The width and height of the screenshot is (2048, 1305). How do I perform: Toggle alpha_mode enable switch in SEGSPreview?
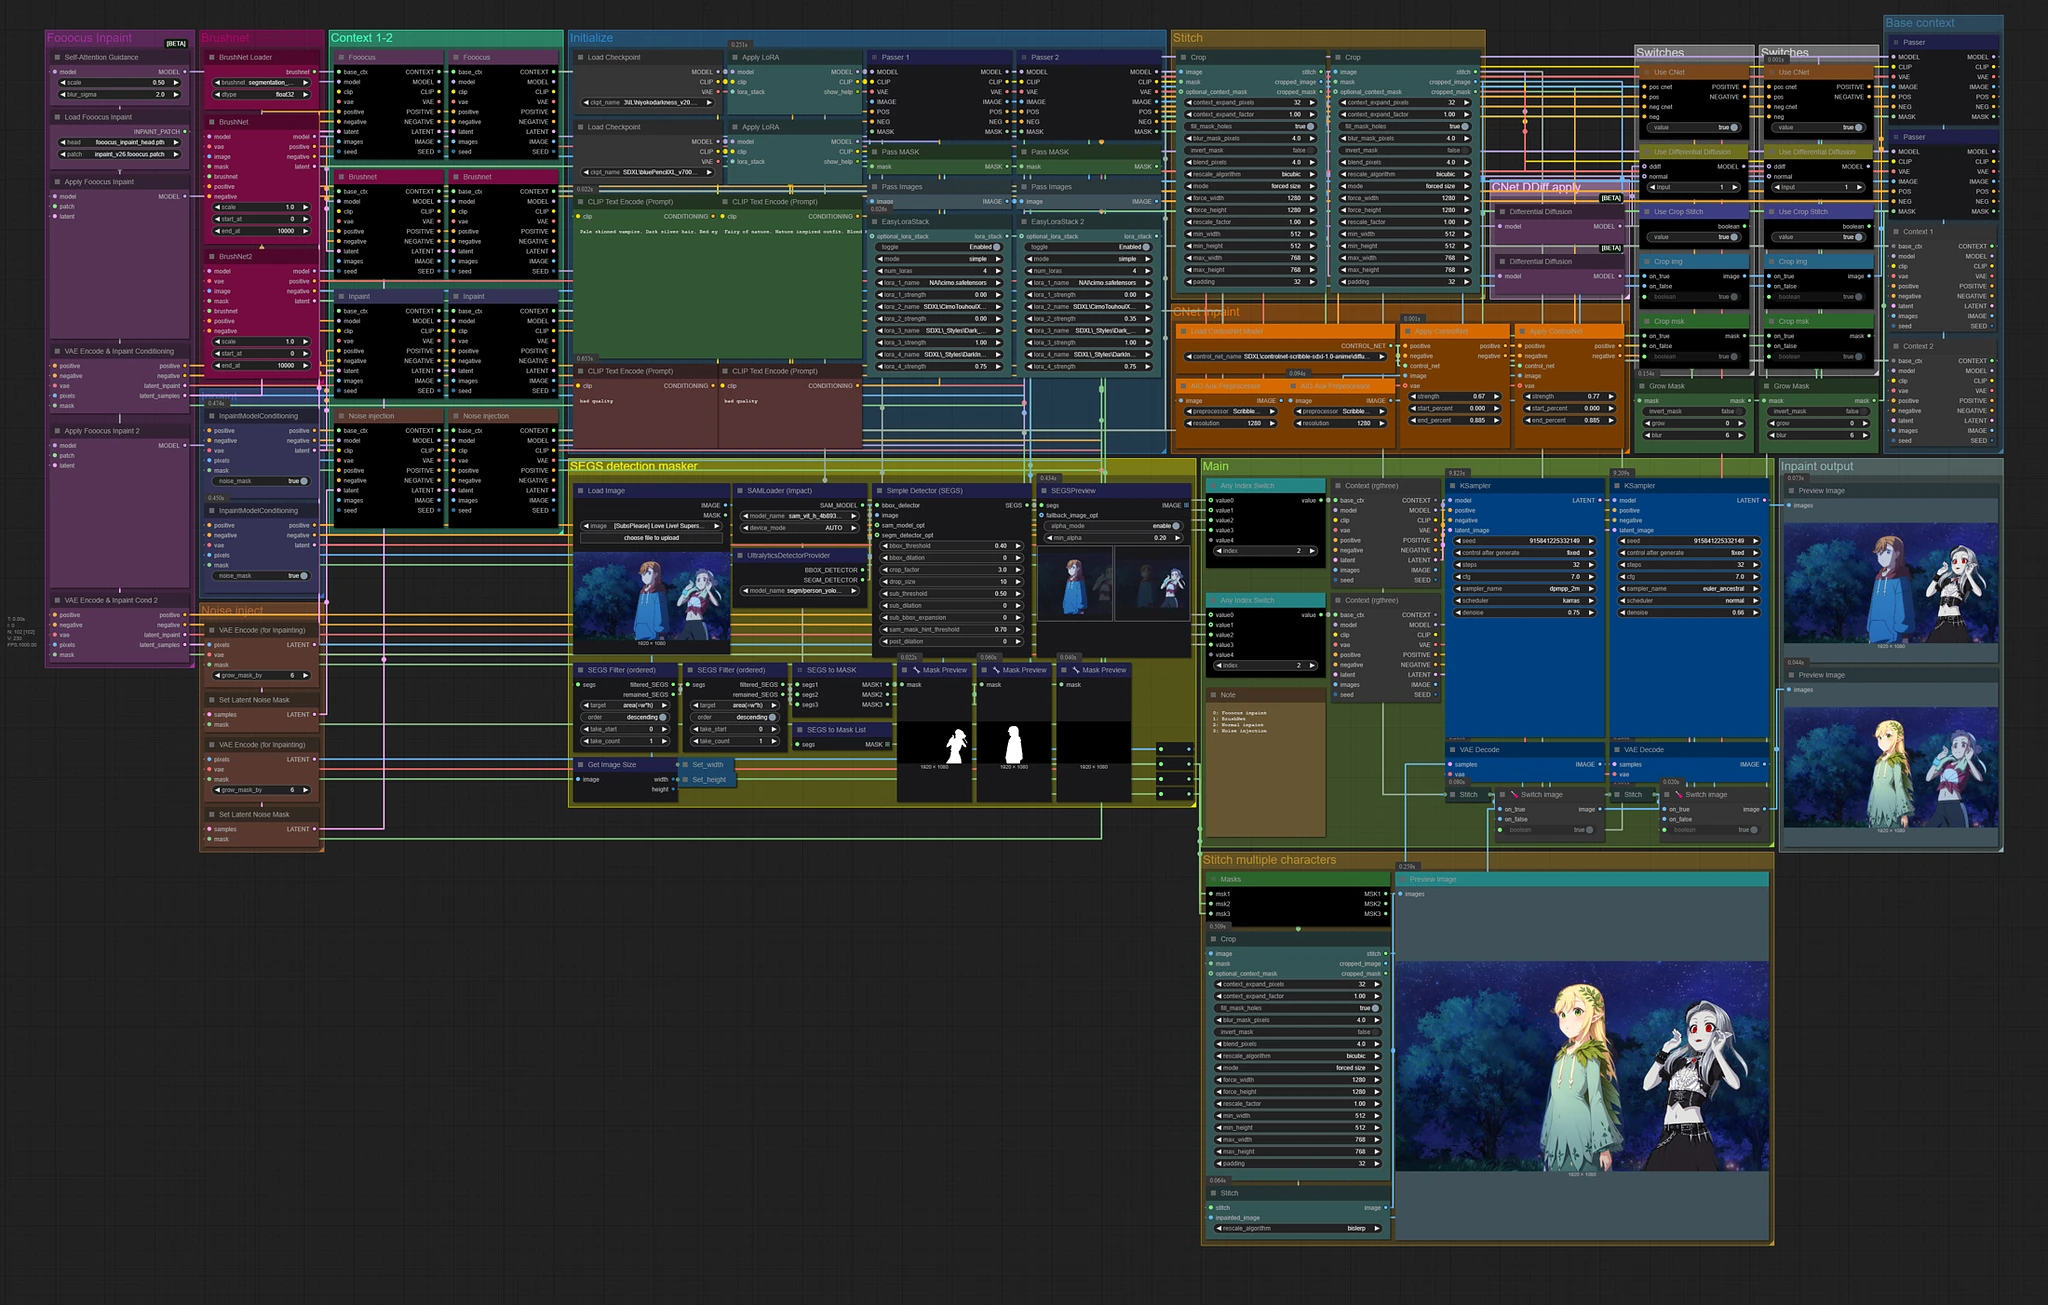point(1176,526)
